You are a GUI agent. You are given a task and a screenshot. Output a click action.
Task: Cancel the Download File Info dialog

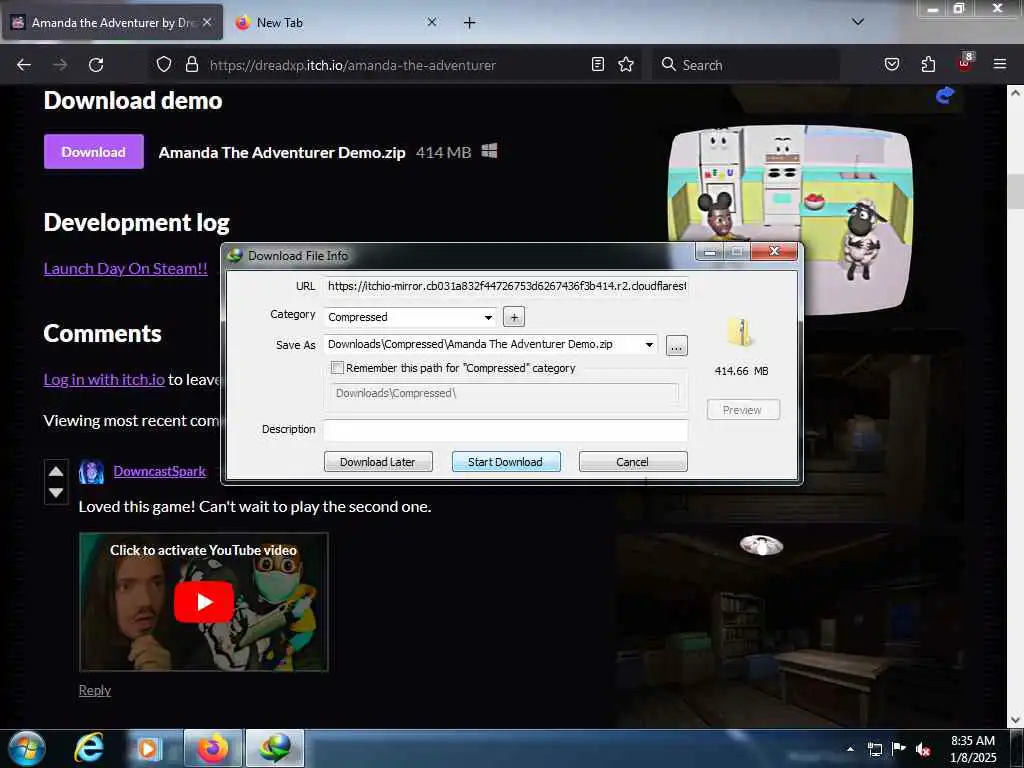[x=633, y=462]
